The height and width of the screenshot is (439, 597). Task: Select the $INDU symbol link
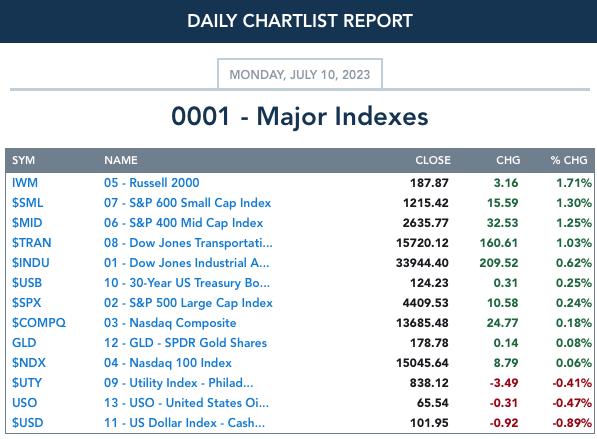(30, 263)
